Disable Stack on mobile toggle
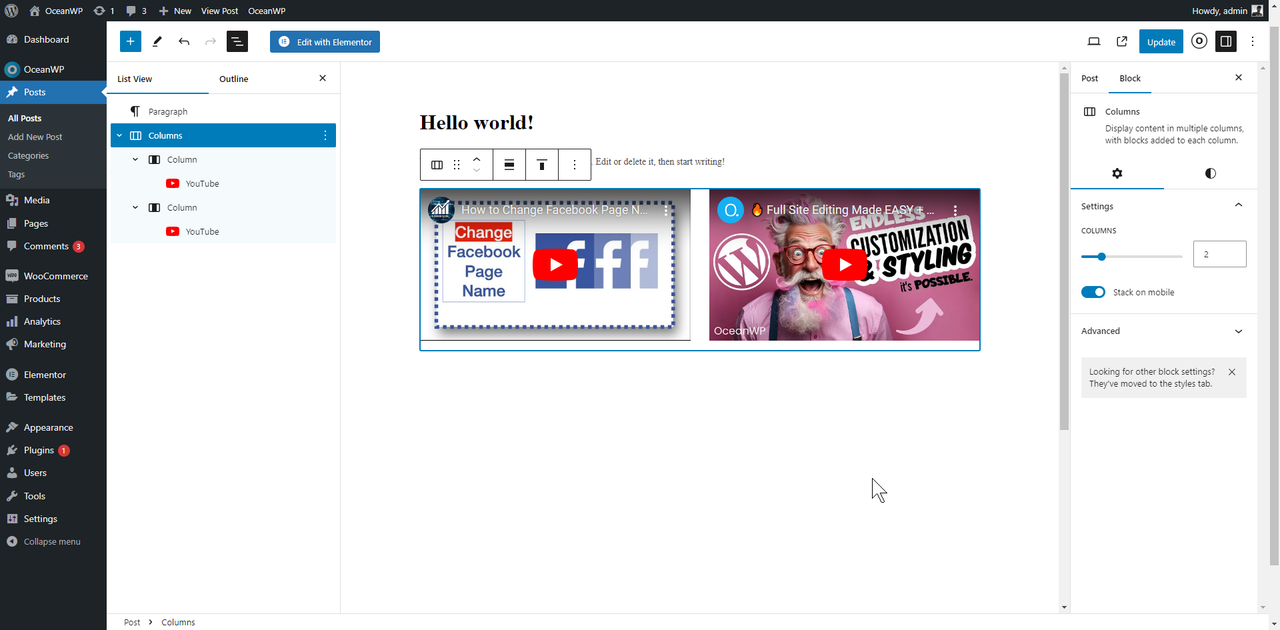Viewport: 1280px width, 630px height. tap(1093, 292)
